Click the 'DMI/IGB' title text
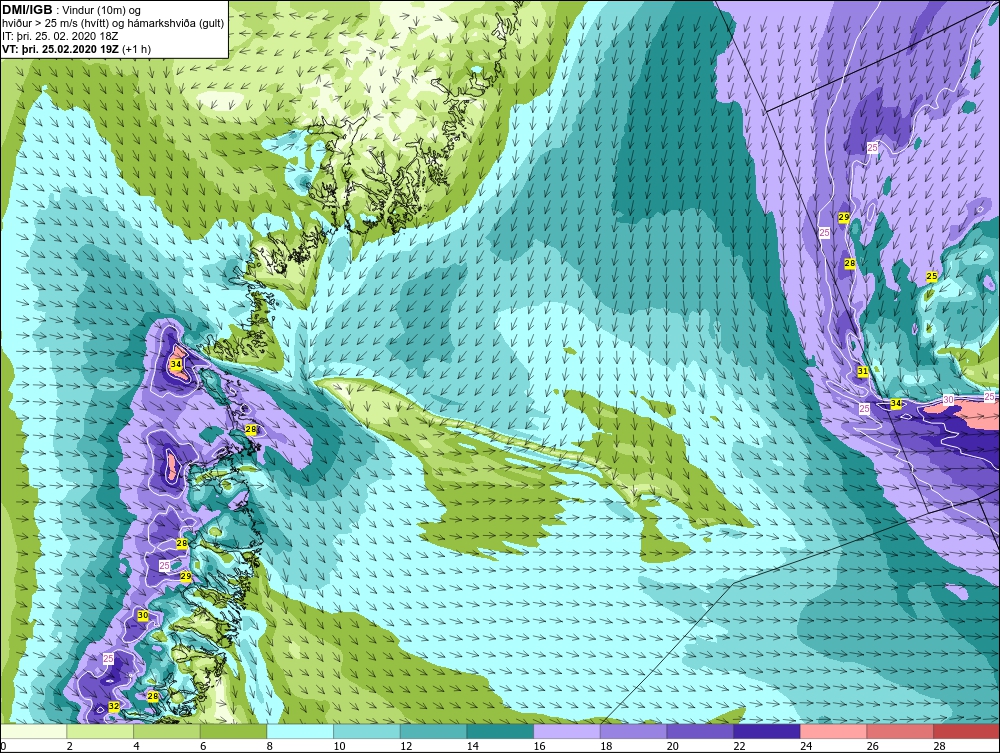 pos(27,10)
